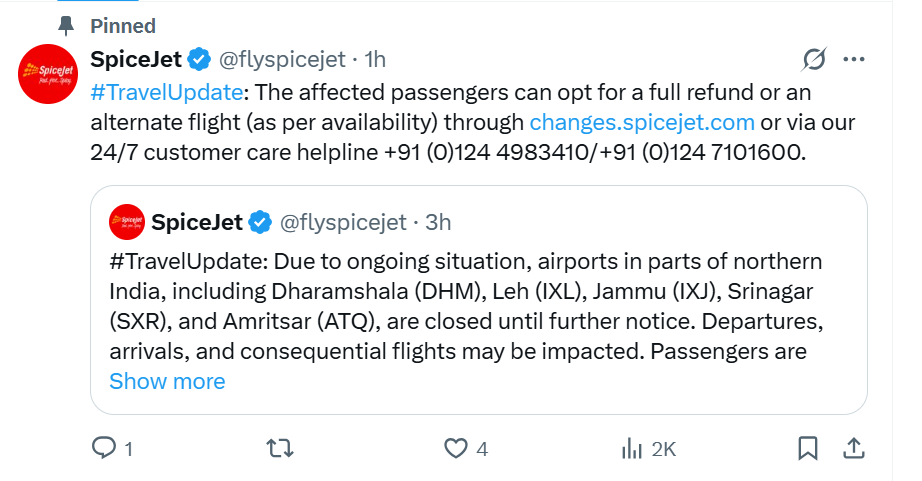The width and height of the screenshot is (922, 481).
Task: Open the quoted tweet body text
Action: (465, 307)
